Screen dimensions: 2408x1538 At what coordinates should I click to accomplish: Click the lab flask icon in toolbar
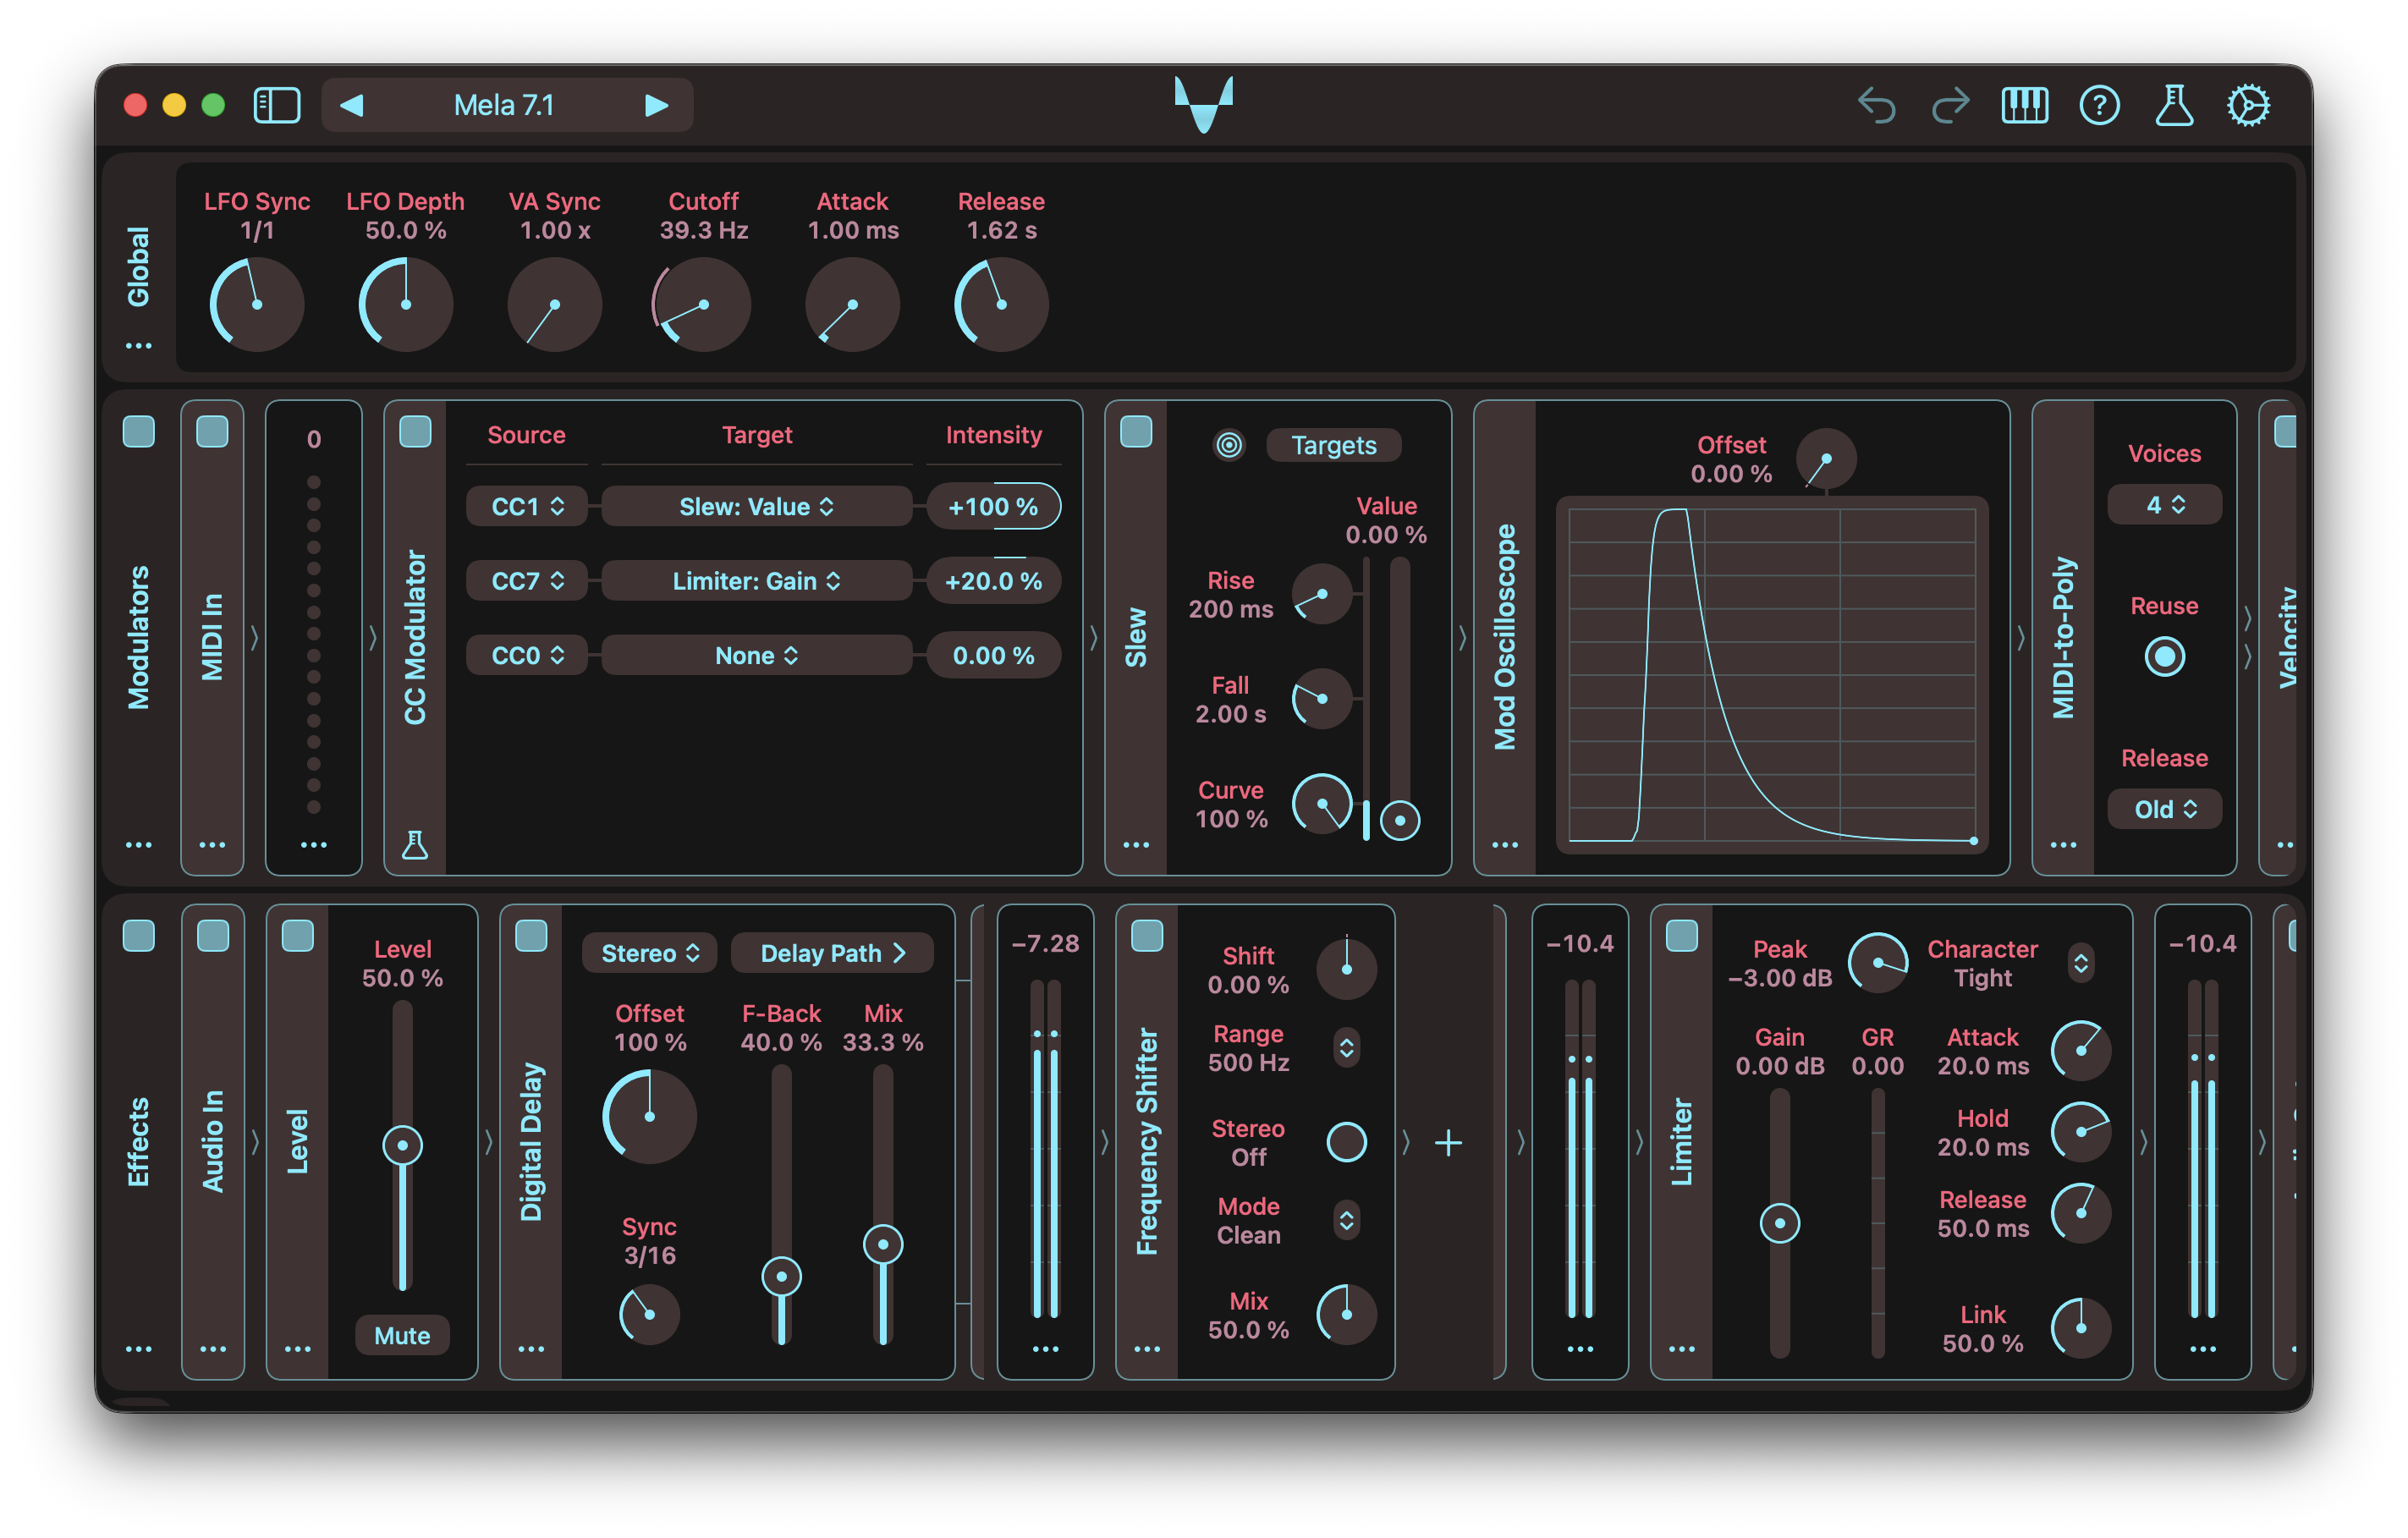(x=2174, y=105)
